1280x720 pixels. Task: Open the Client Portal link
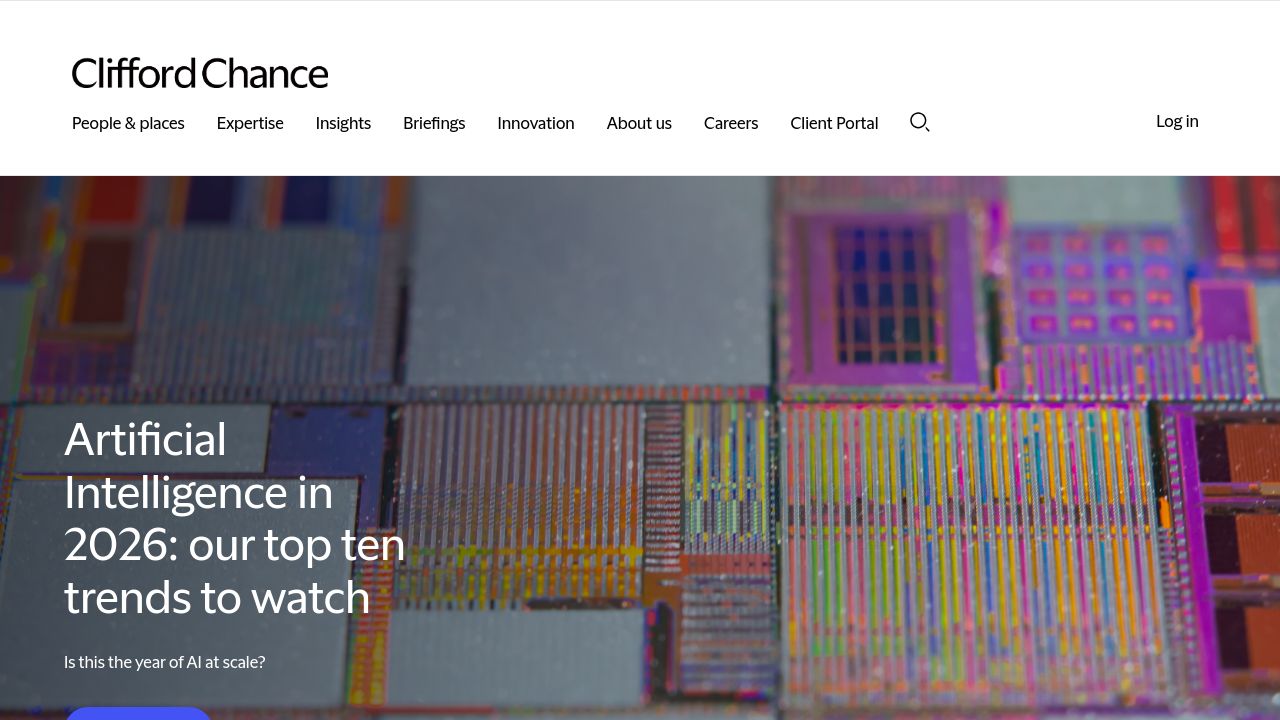[x=834, y=123]
